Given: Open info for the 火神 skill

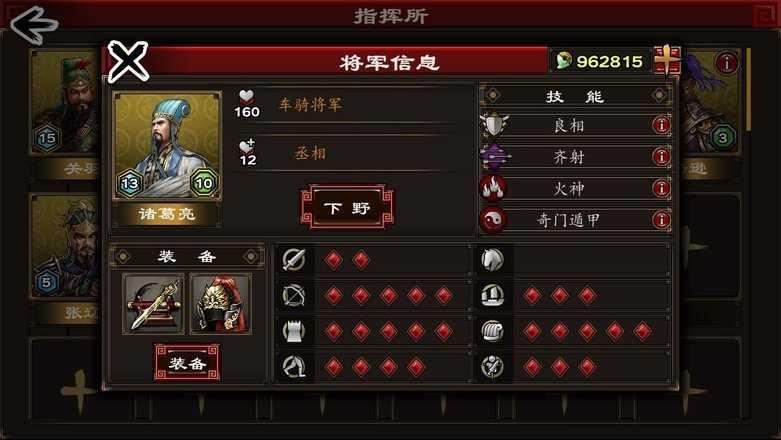Looking at the screenshot, I should (x=661, y=188).
